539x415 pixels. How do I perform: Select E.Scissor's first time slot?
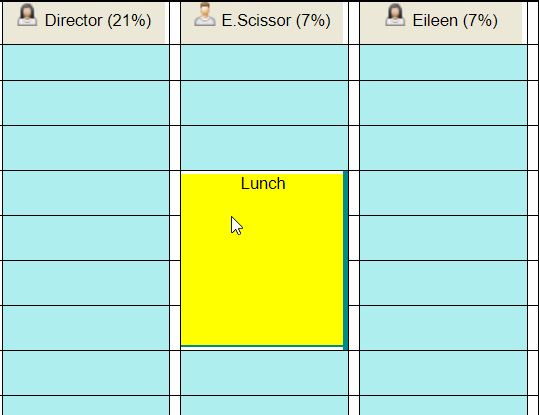click(264, 63)
